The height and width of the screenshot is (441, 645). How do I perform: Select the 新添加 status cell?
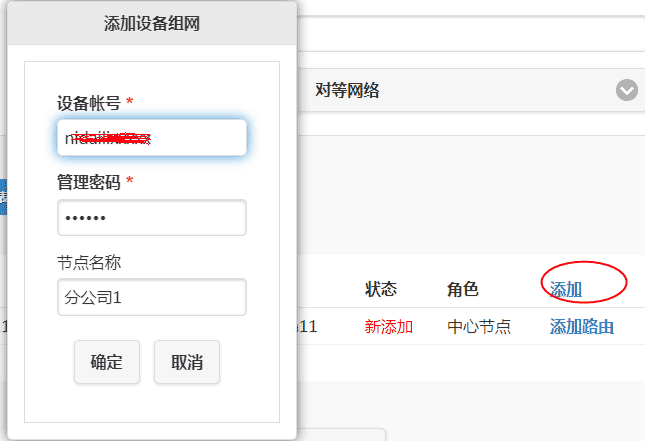coord(388,326)
